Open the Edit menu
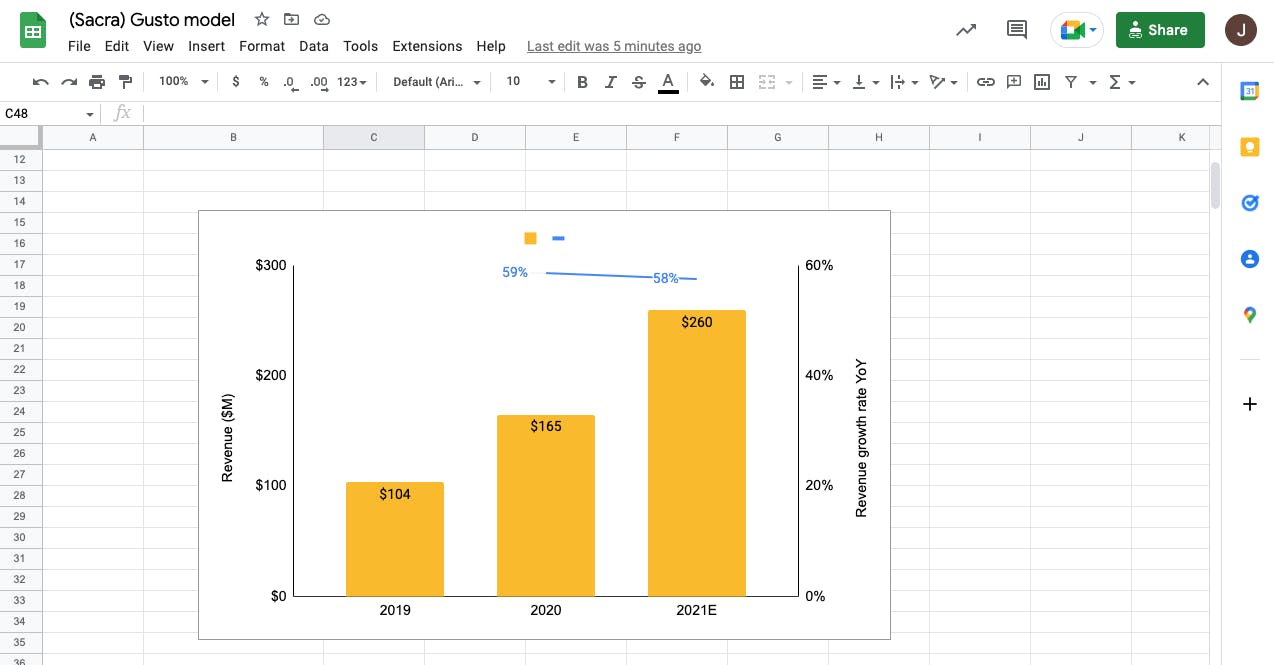The height and width of the screenshot is (665, 1274). coord(117,46)
